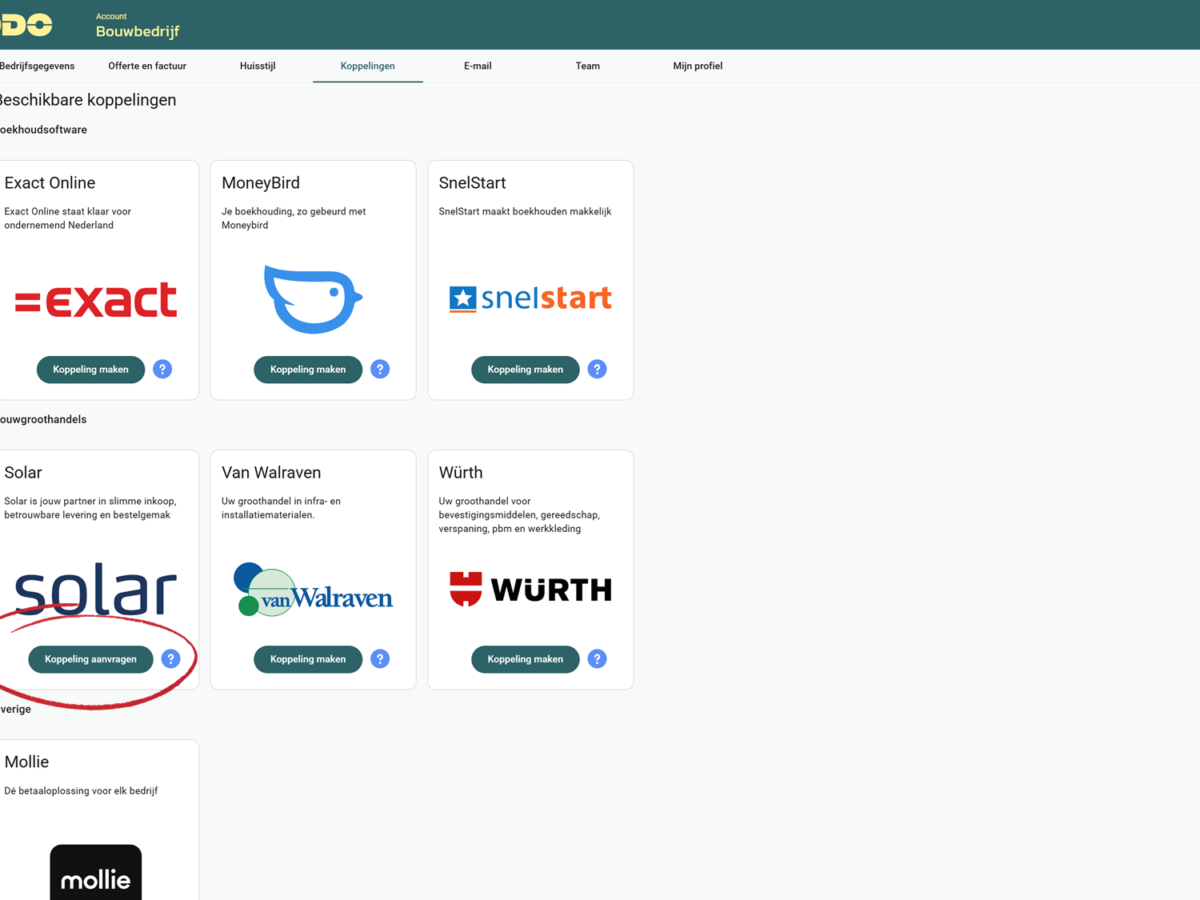Open help icon for Würth
Viewport: 1200px width, 900px height.
[x=597, y=659]
